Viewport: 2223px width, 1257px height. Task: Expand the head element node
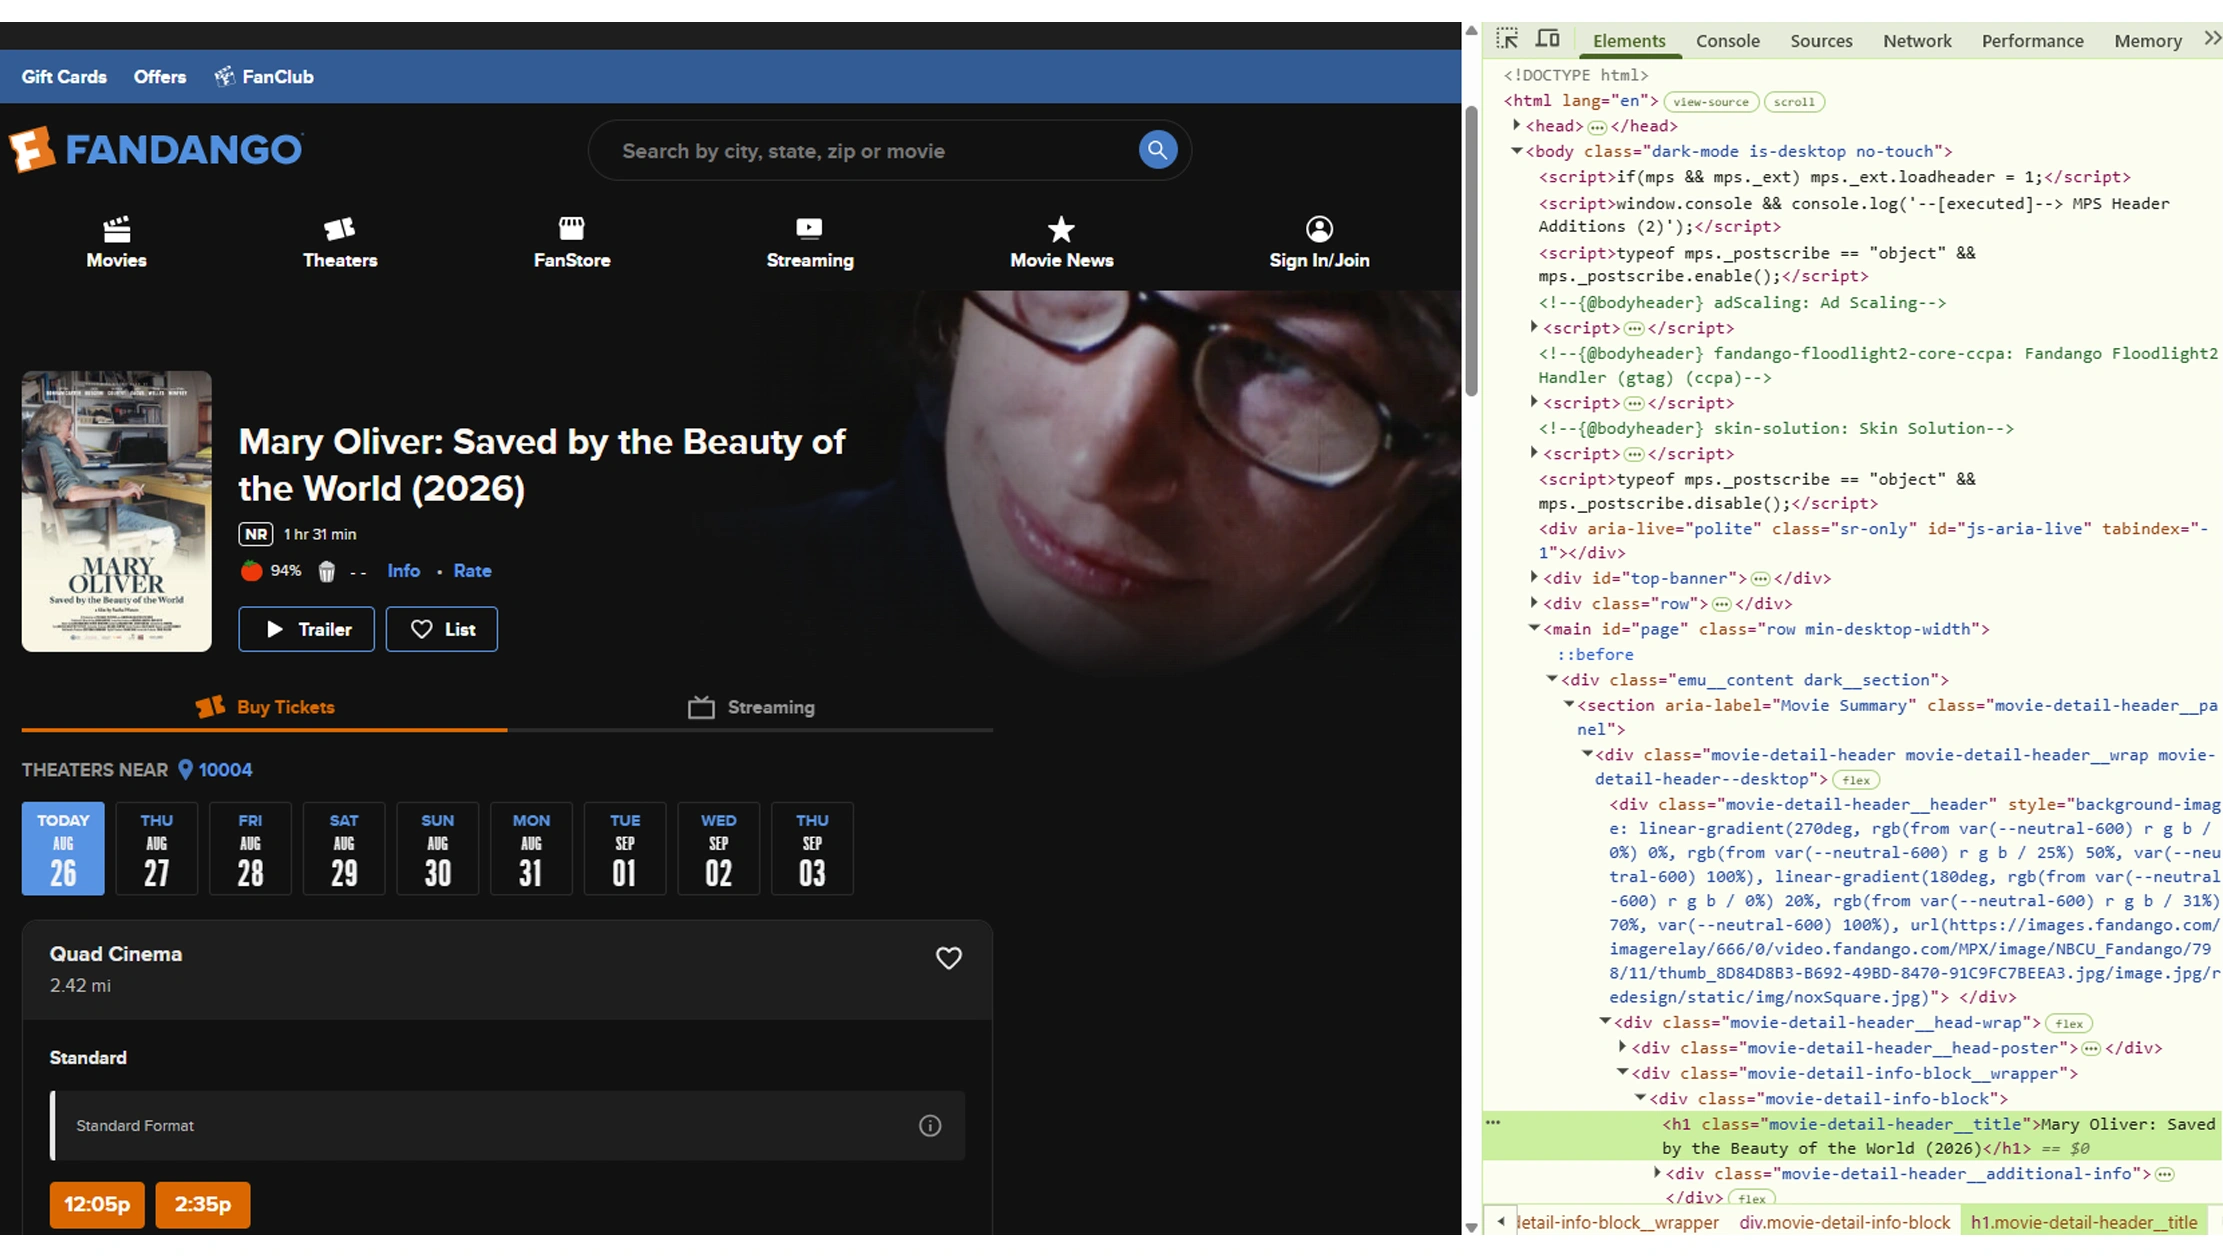[1517, 125]
